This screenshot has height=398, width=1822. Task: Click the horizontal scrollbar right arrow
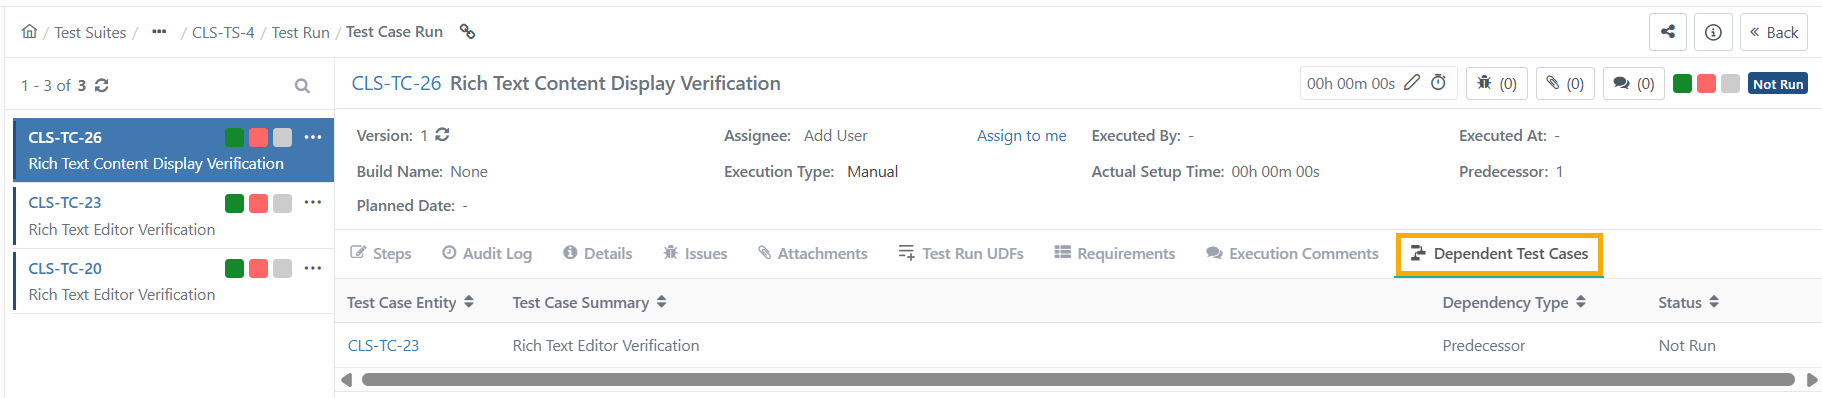click(x=1812, y=380)
